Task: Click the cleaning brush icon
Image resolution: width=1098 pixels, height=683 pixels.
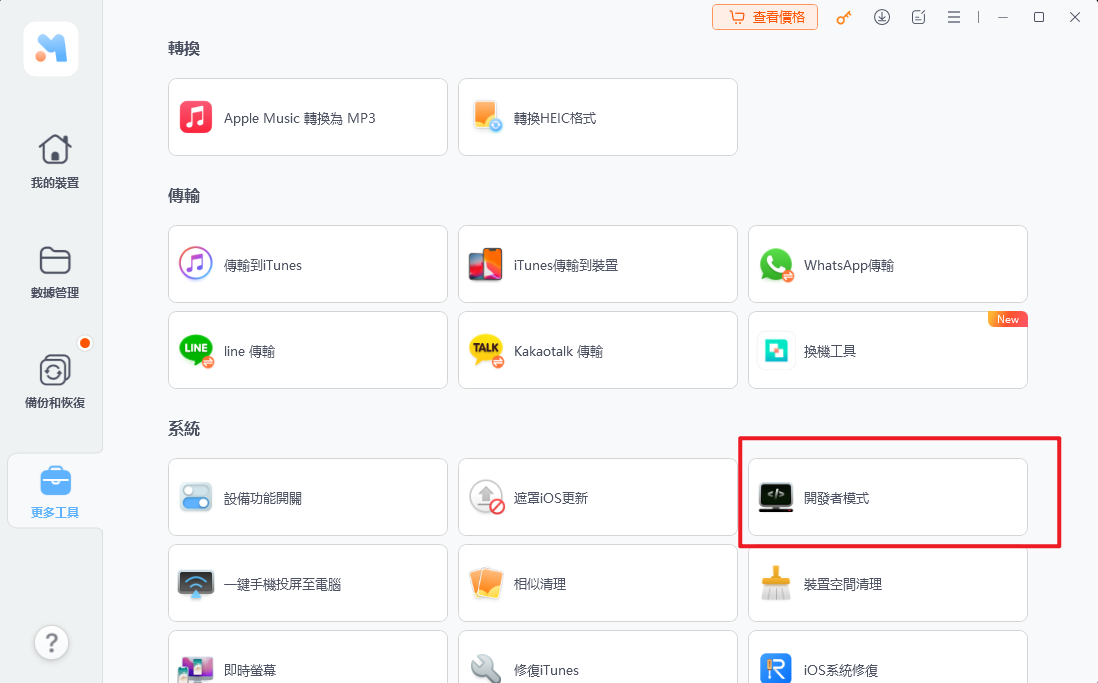Action: (x=776, y=584)
